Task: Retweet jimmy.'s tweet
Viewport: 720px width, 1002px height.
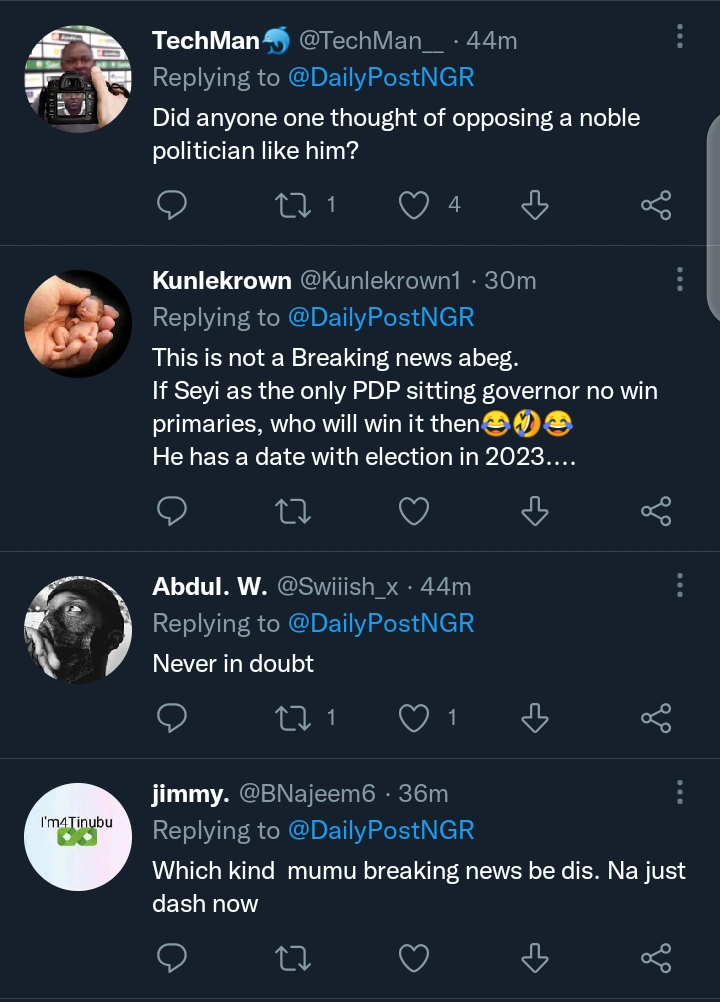Action: (293, 959)
